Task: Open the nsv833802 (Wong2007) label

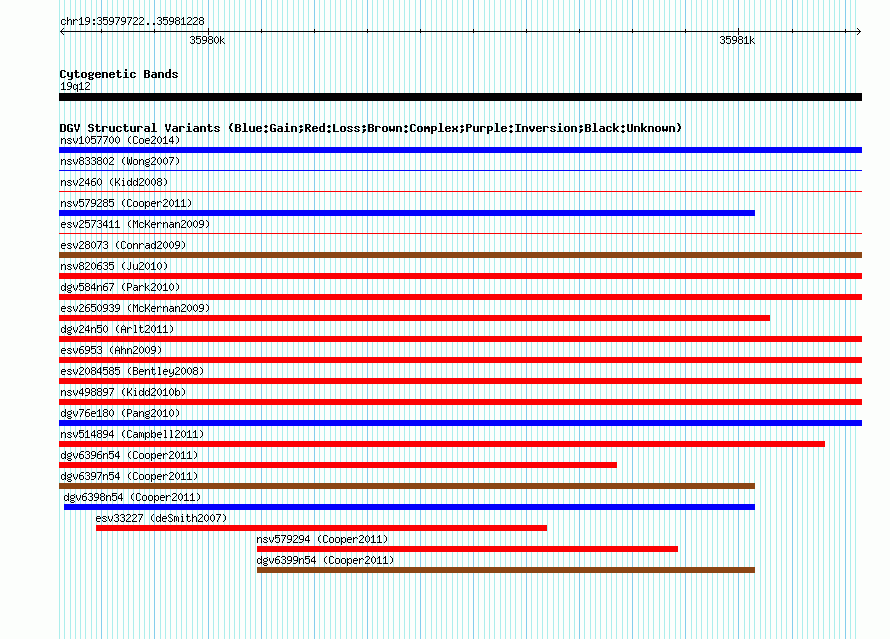Action: [120, 161]
